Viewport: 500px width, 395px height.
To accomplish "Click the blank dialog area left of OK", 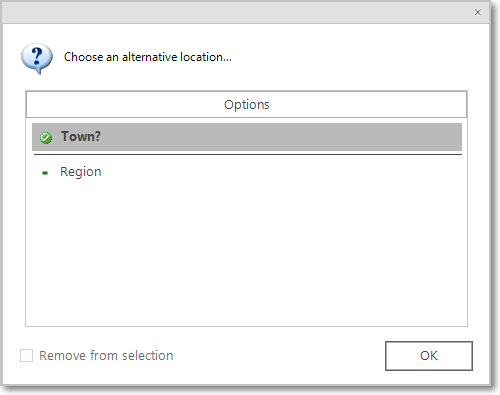I will [x=280, y=356].
